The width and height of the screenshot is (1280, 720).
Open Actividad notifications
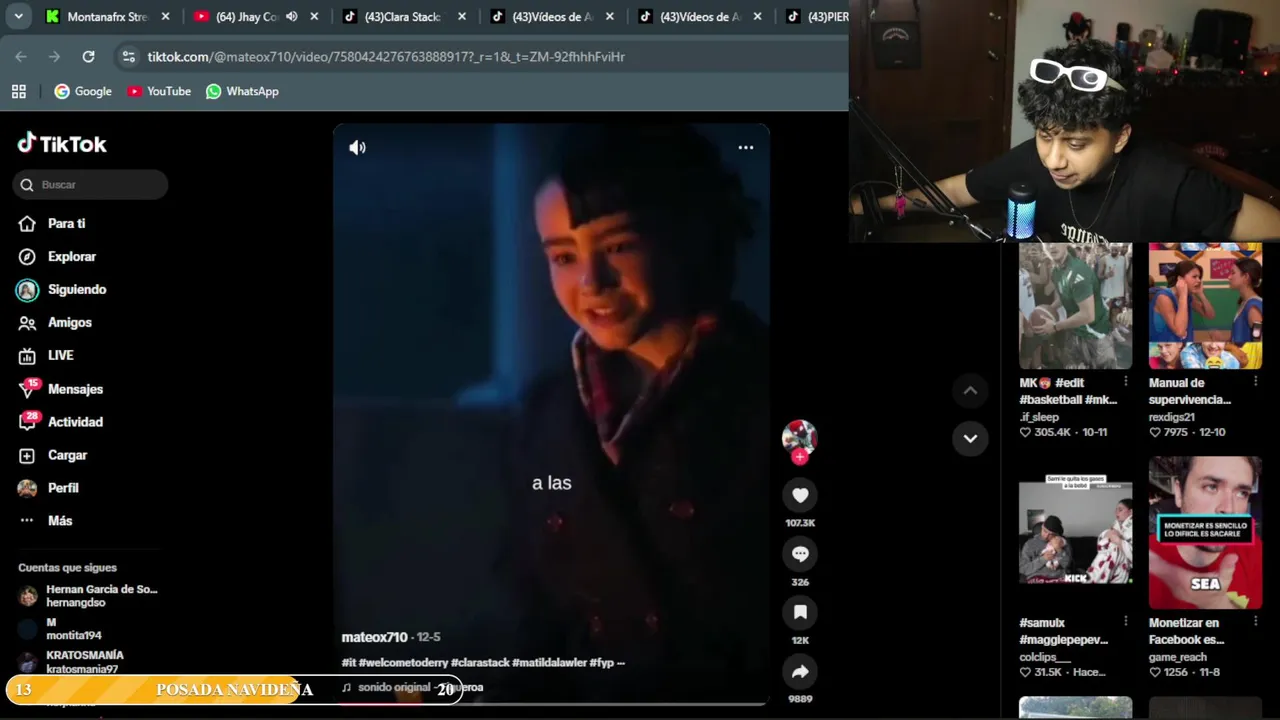click(x=61, y=422)
